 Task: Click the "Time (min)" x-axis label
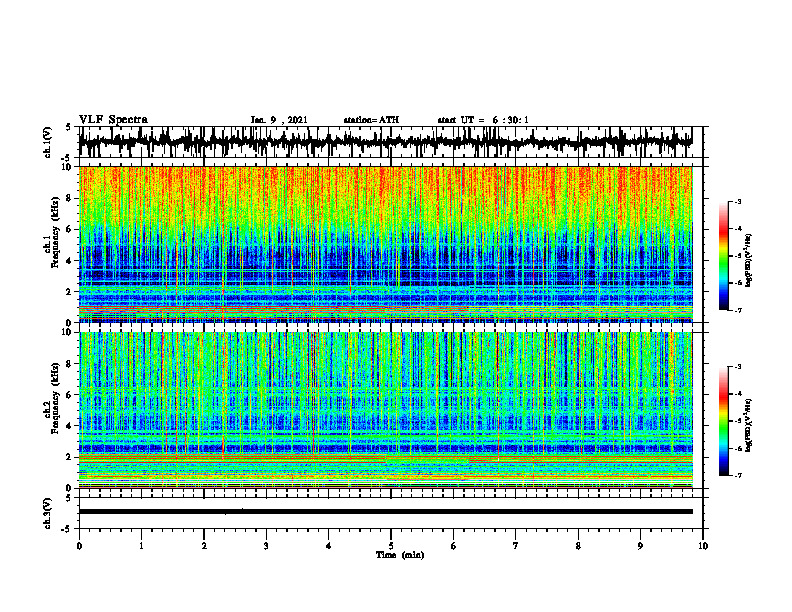[400, 555]
